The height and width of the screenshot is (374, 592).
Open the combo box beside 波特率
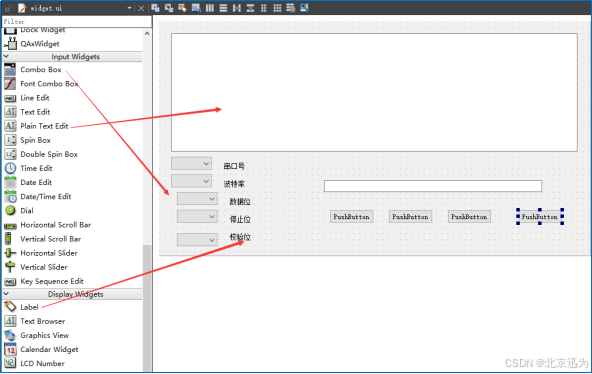[191, 181]
